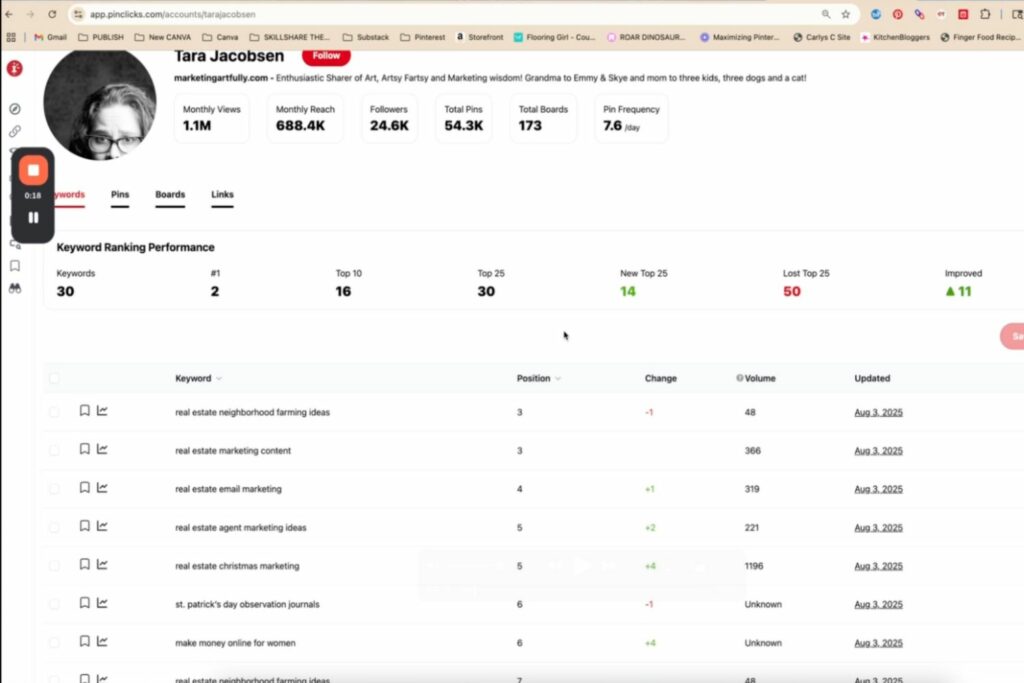Open the compass explore icon in sidebar
Image resolution: width=1024 pixels, height=683 pixels.
(x=14, y=109)
